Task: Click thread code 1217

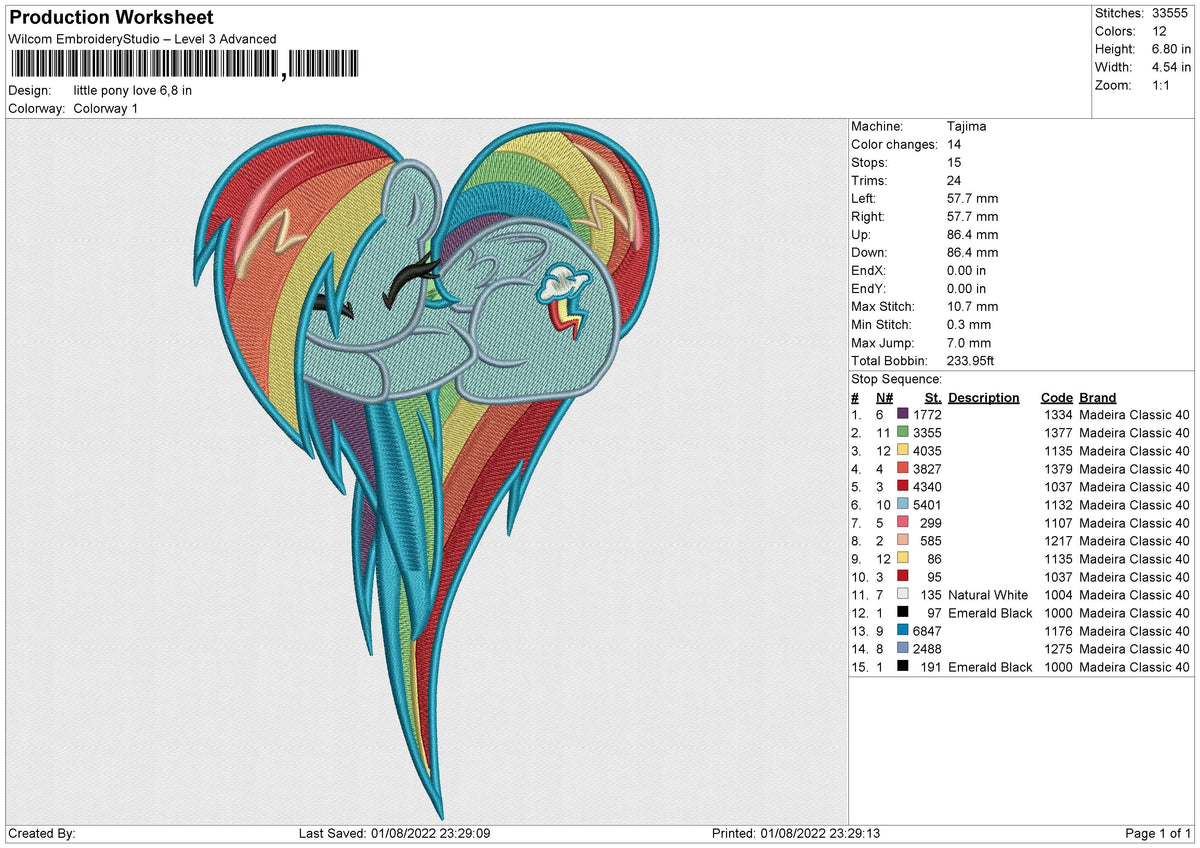Action: pos(1058,540)
